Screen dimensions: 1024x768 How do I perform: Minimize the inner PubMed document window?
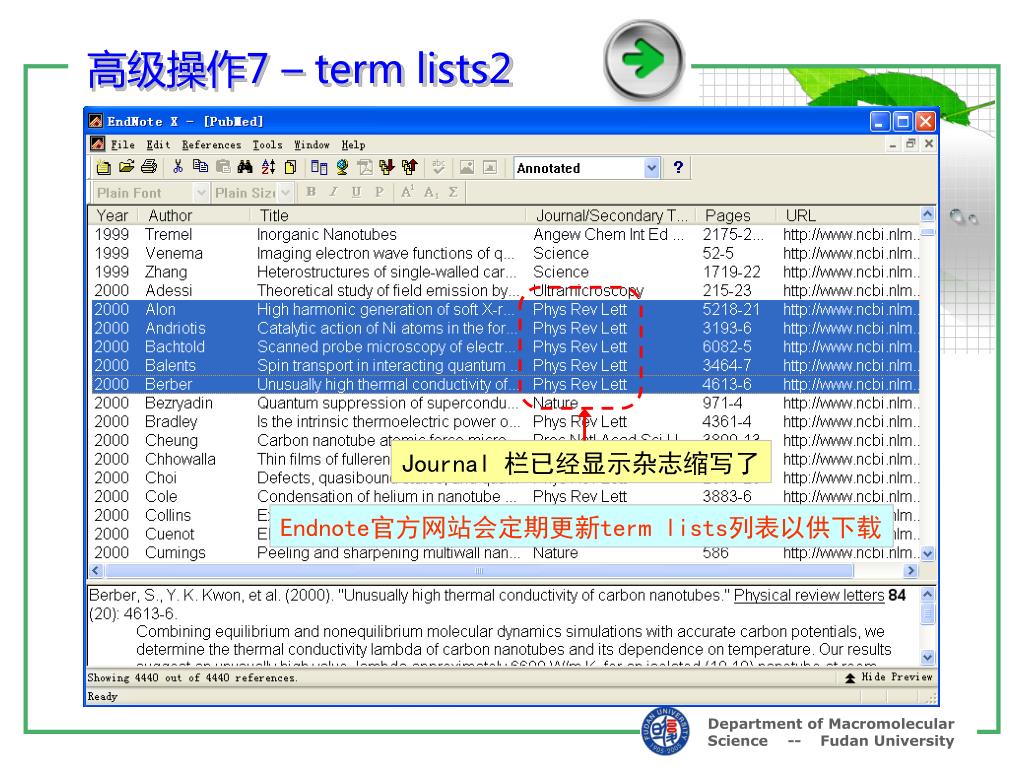pos(892,144)
